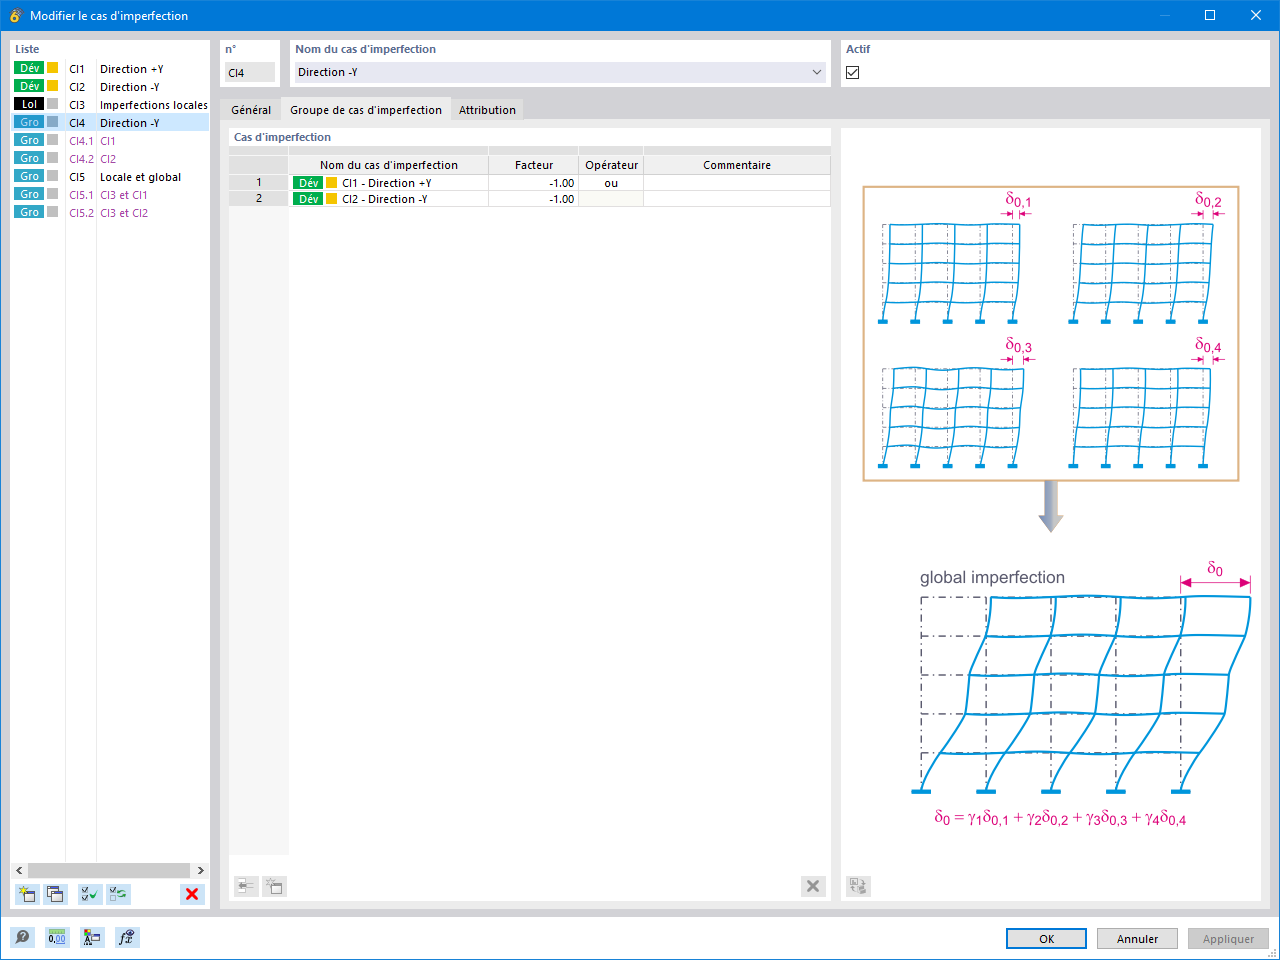
Task: Click the yellow swatch of CI1 in the list
Action: 53,68
